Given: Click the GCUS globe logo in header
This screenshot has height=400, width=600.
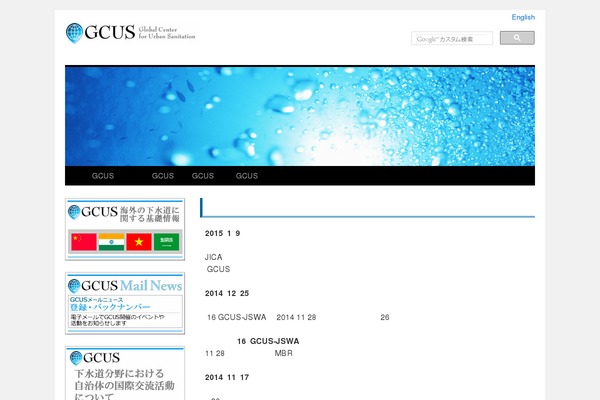Looking at the screenshot, I should [74, 33].
